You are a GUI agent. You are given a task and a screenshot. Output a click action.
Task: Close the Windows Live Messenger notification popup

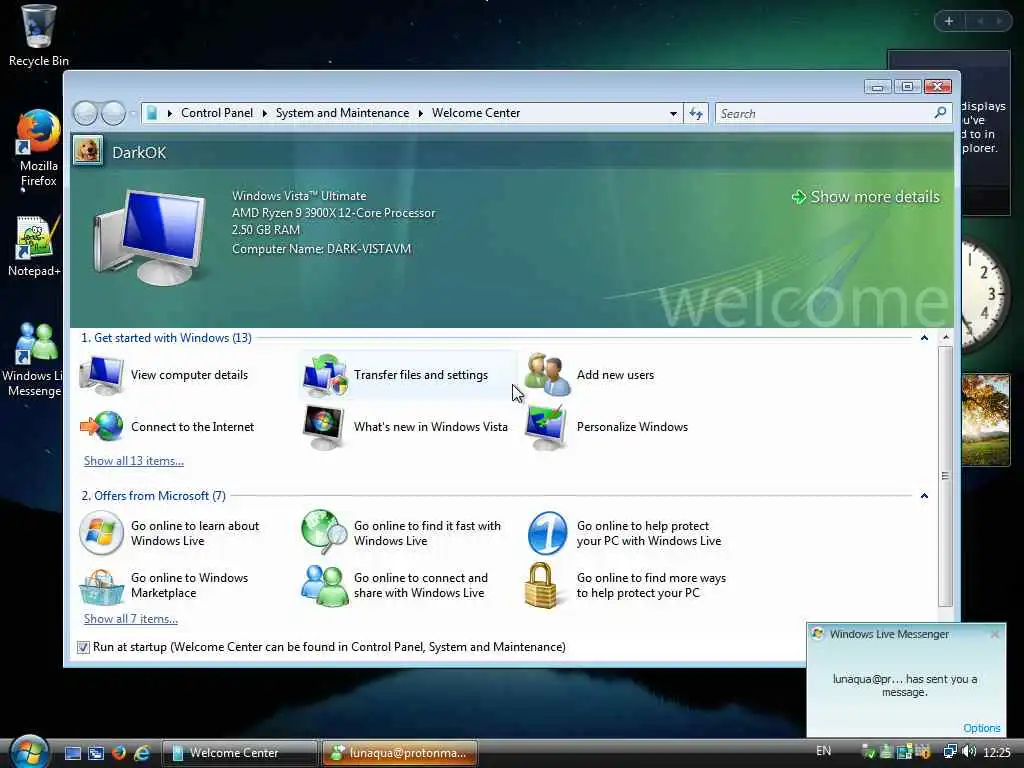tap(995, 634)
